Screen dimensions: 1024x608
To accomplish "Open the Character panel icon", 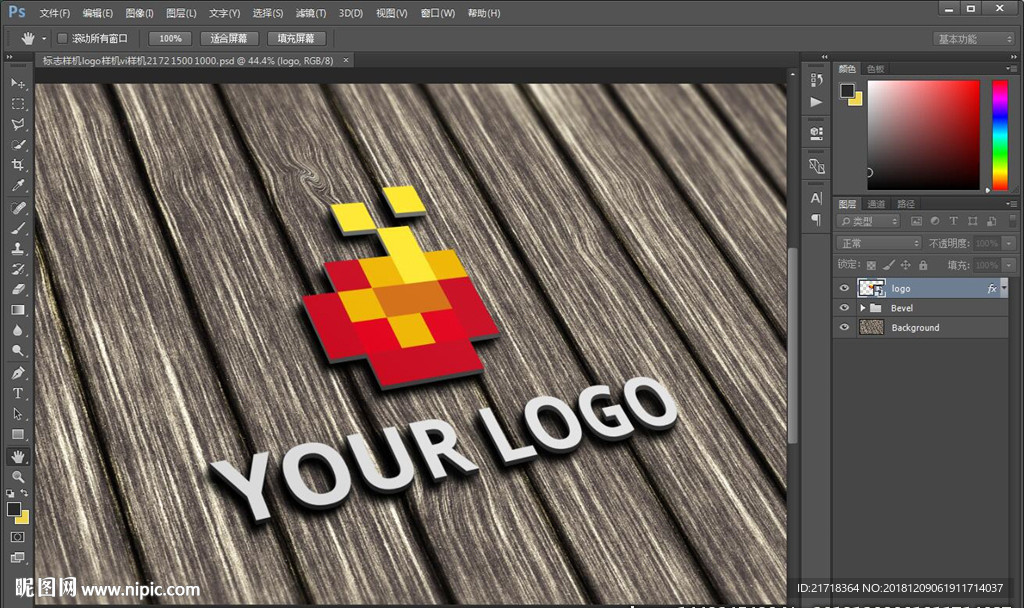I will point(816,198).
